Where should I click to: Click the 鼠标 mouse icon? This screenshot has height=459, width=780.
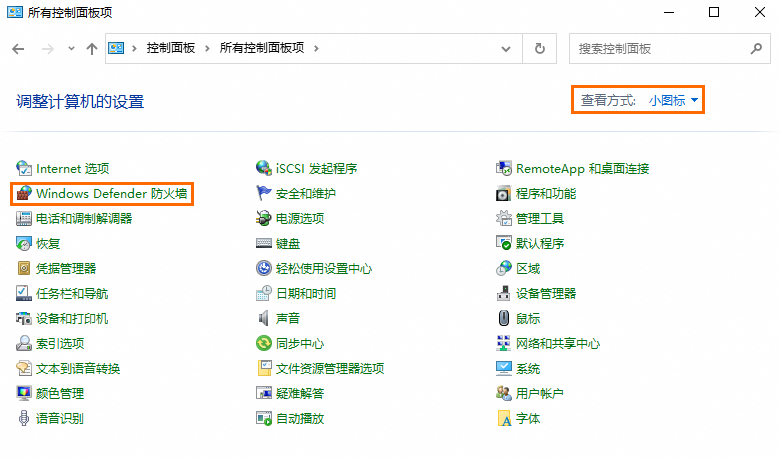(x=504, y=319)
